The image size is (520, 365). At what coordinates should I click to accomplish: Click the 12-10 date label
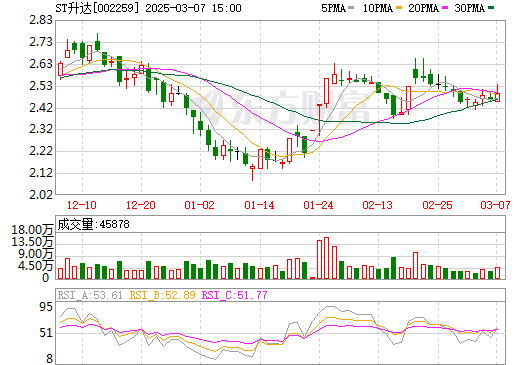82,205
